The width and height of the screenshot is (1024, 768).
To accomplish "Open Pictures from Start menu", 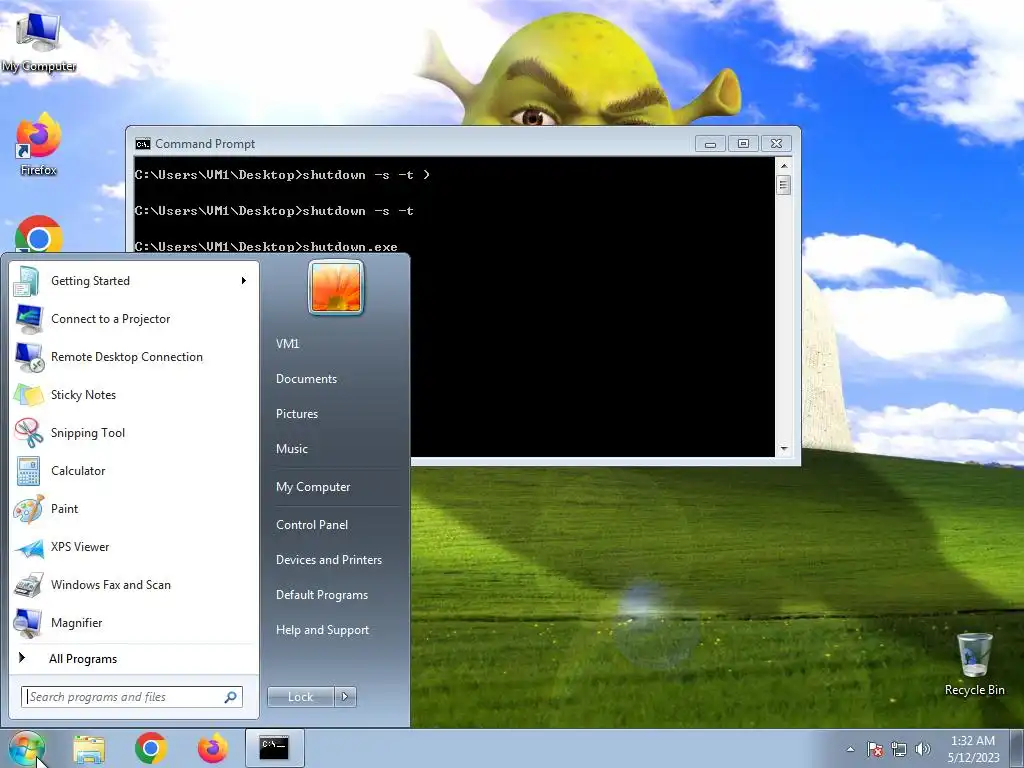I will point(297,414).
